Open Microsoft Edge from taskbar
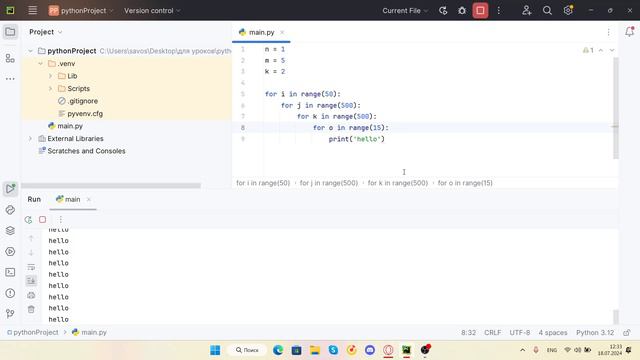This screenshot has height=360, width=640. 278,350
